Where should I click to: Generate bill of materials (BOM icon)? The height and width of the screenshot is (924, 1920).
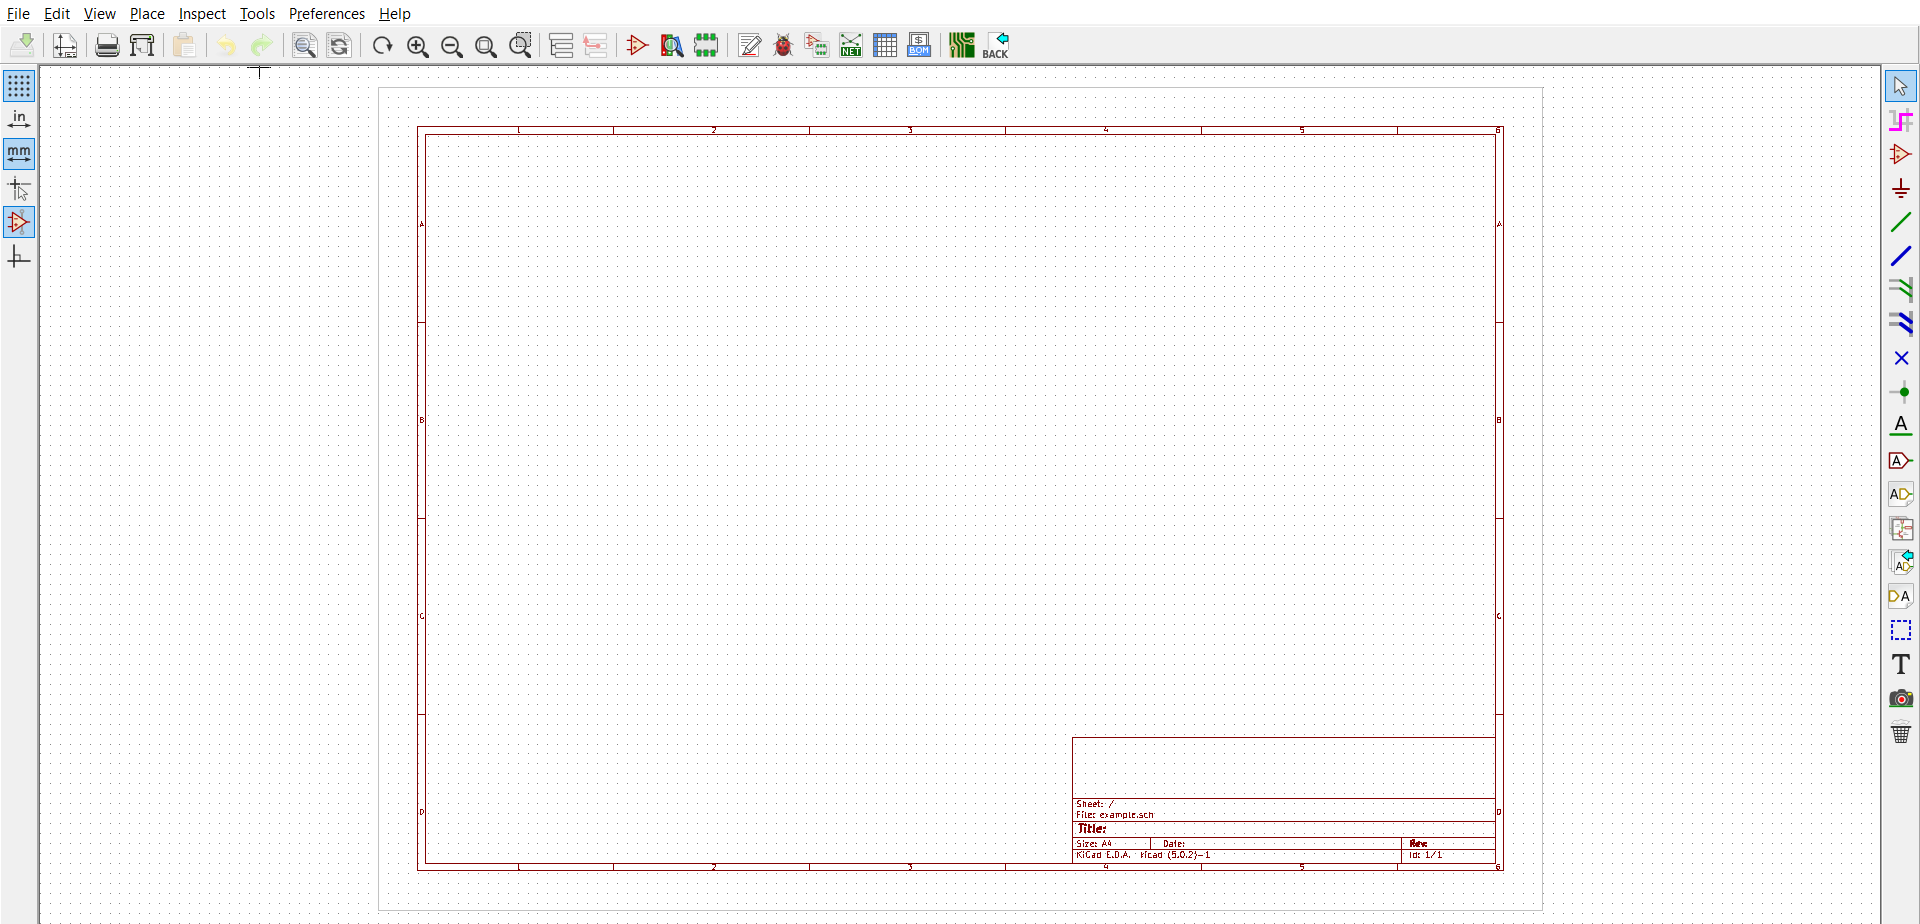(919, 45)
